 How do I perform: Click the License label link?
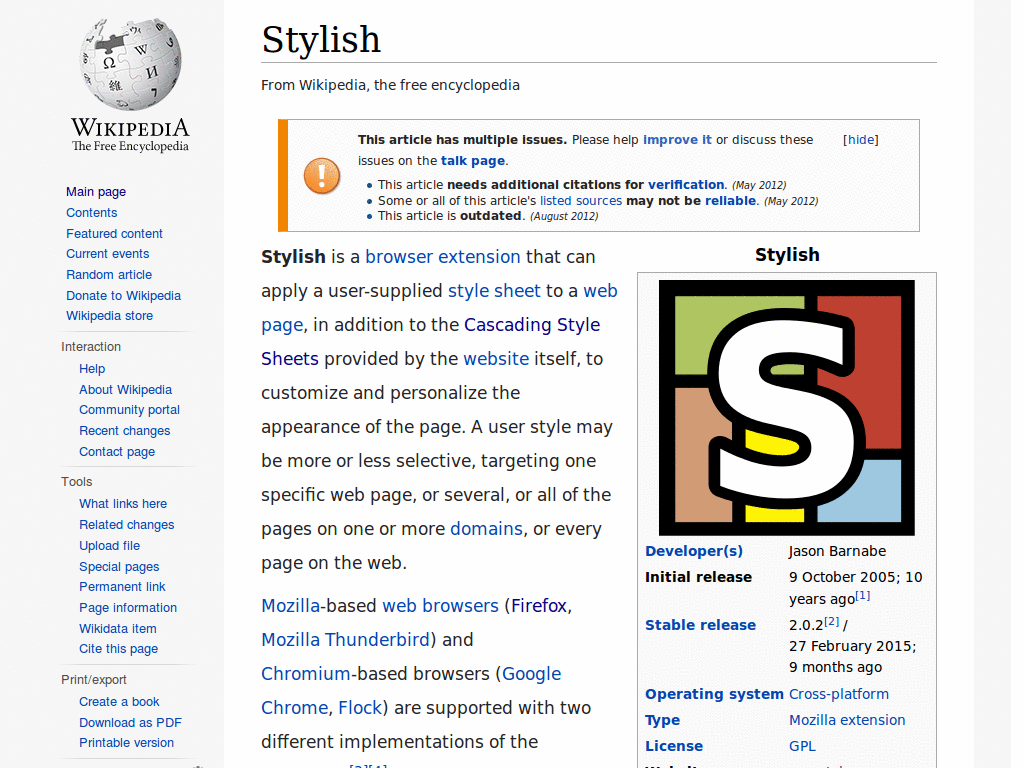(674, 746)
